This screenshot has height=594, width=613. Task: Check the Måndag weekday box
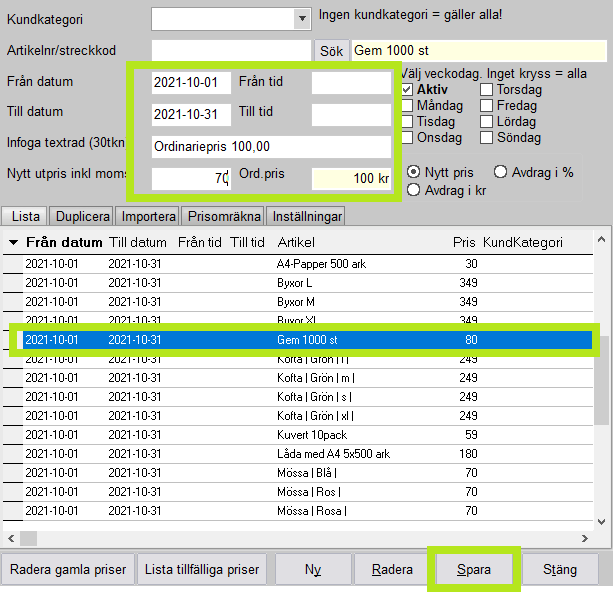point(407,106)
